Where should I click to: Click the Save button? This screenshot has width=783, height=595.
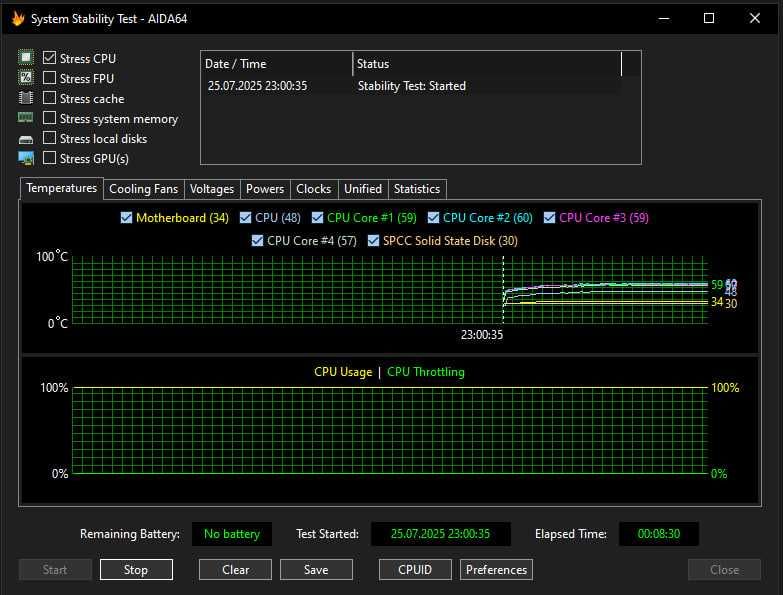coord(316,570)
